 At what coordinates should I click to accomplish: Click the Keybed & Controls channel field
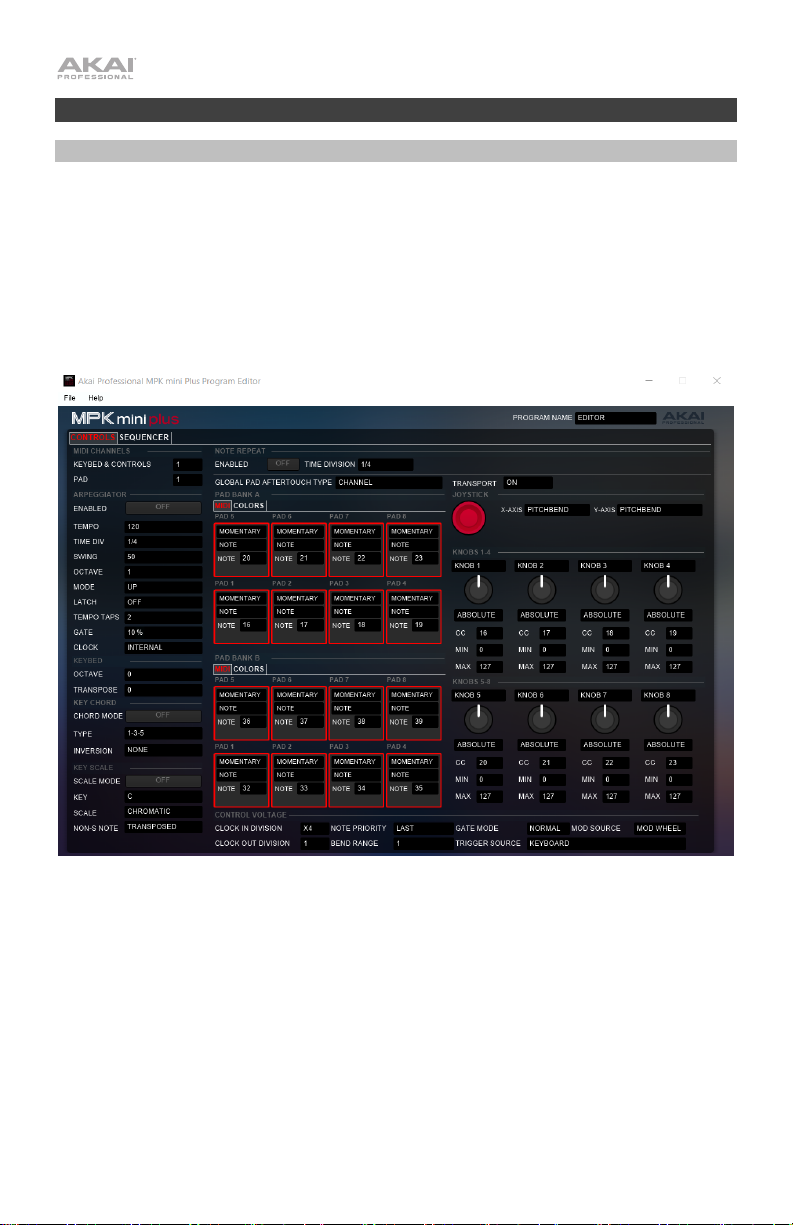(187, 465)
